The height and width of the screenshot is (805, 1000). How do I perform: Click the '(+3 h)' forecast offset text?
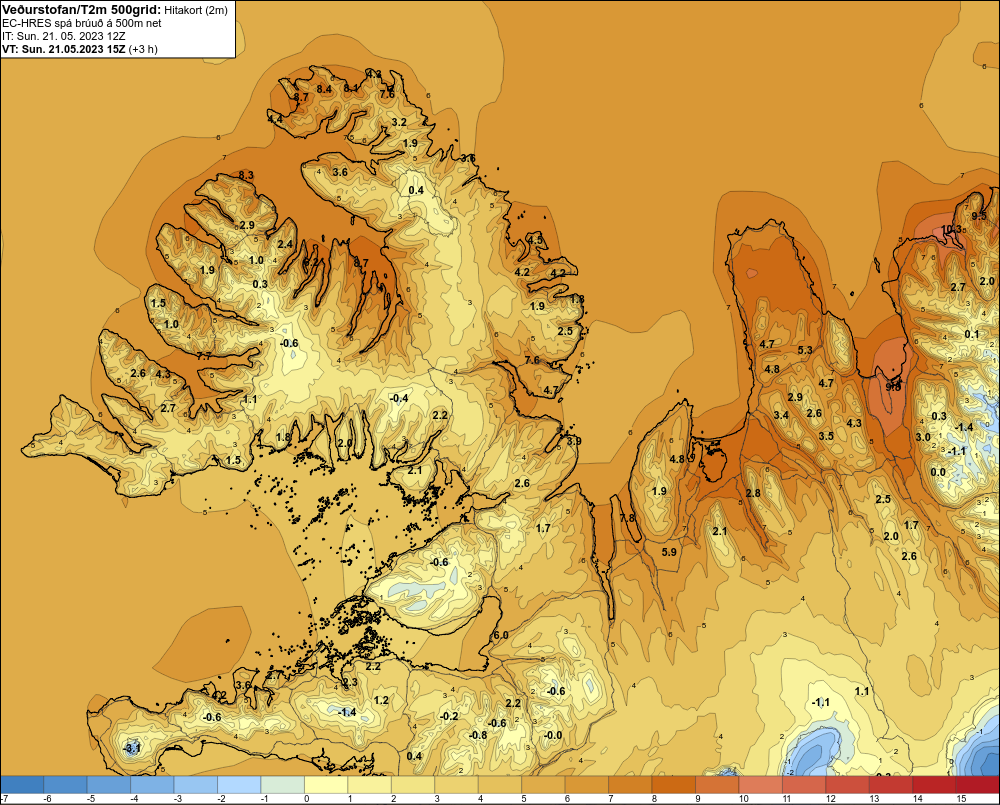(x=143, y=49)
